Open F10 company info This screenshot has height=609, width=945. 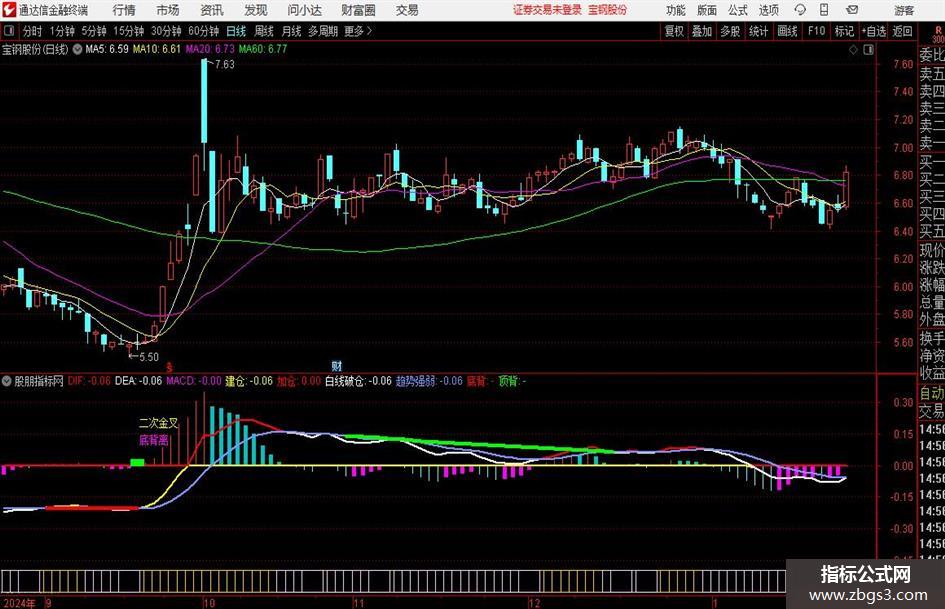click(816, 31)
